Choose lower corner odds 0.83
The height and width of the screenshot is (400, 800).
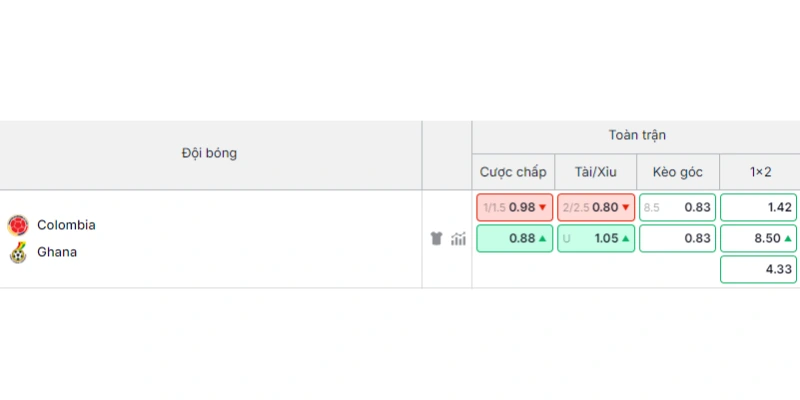pyautogui.click(x=678, y=238)
